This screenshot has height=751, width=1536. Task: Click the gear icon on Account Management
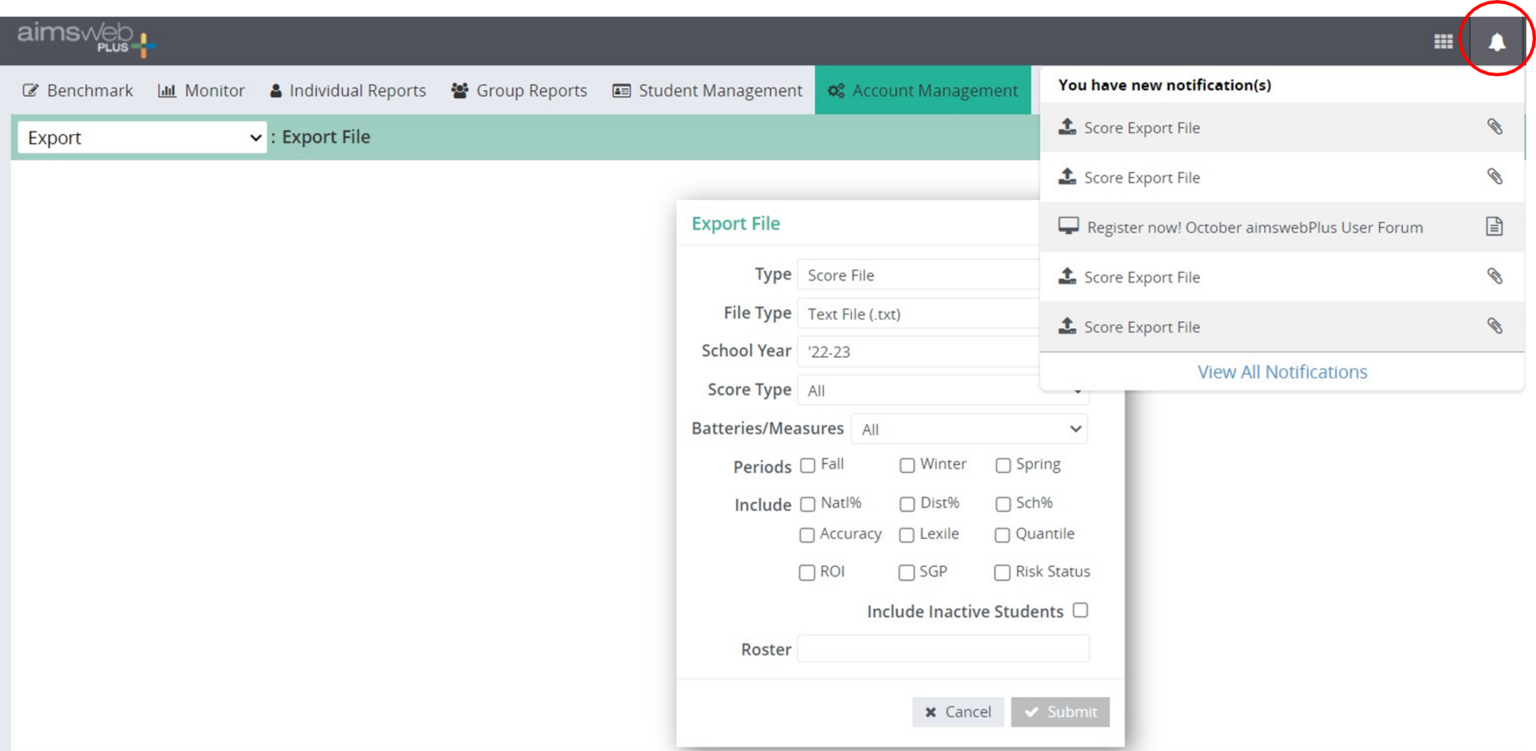(837, 90)
